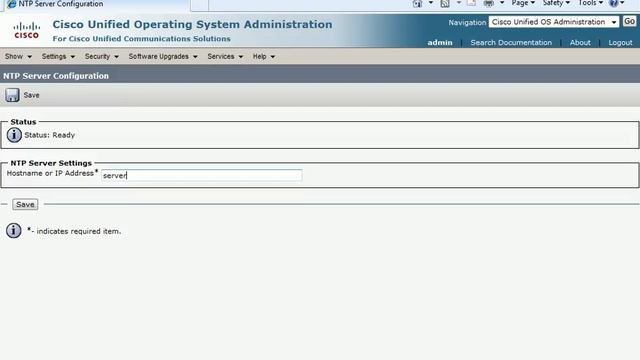Open the Help menu
The width and height of the screenshot is (640, 360).
(264, 56)
